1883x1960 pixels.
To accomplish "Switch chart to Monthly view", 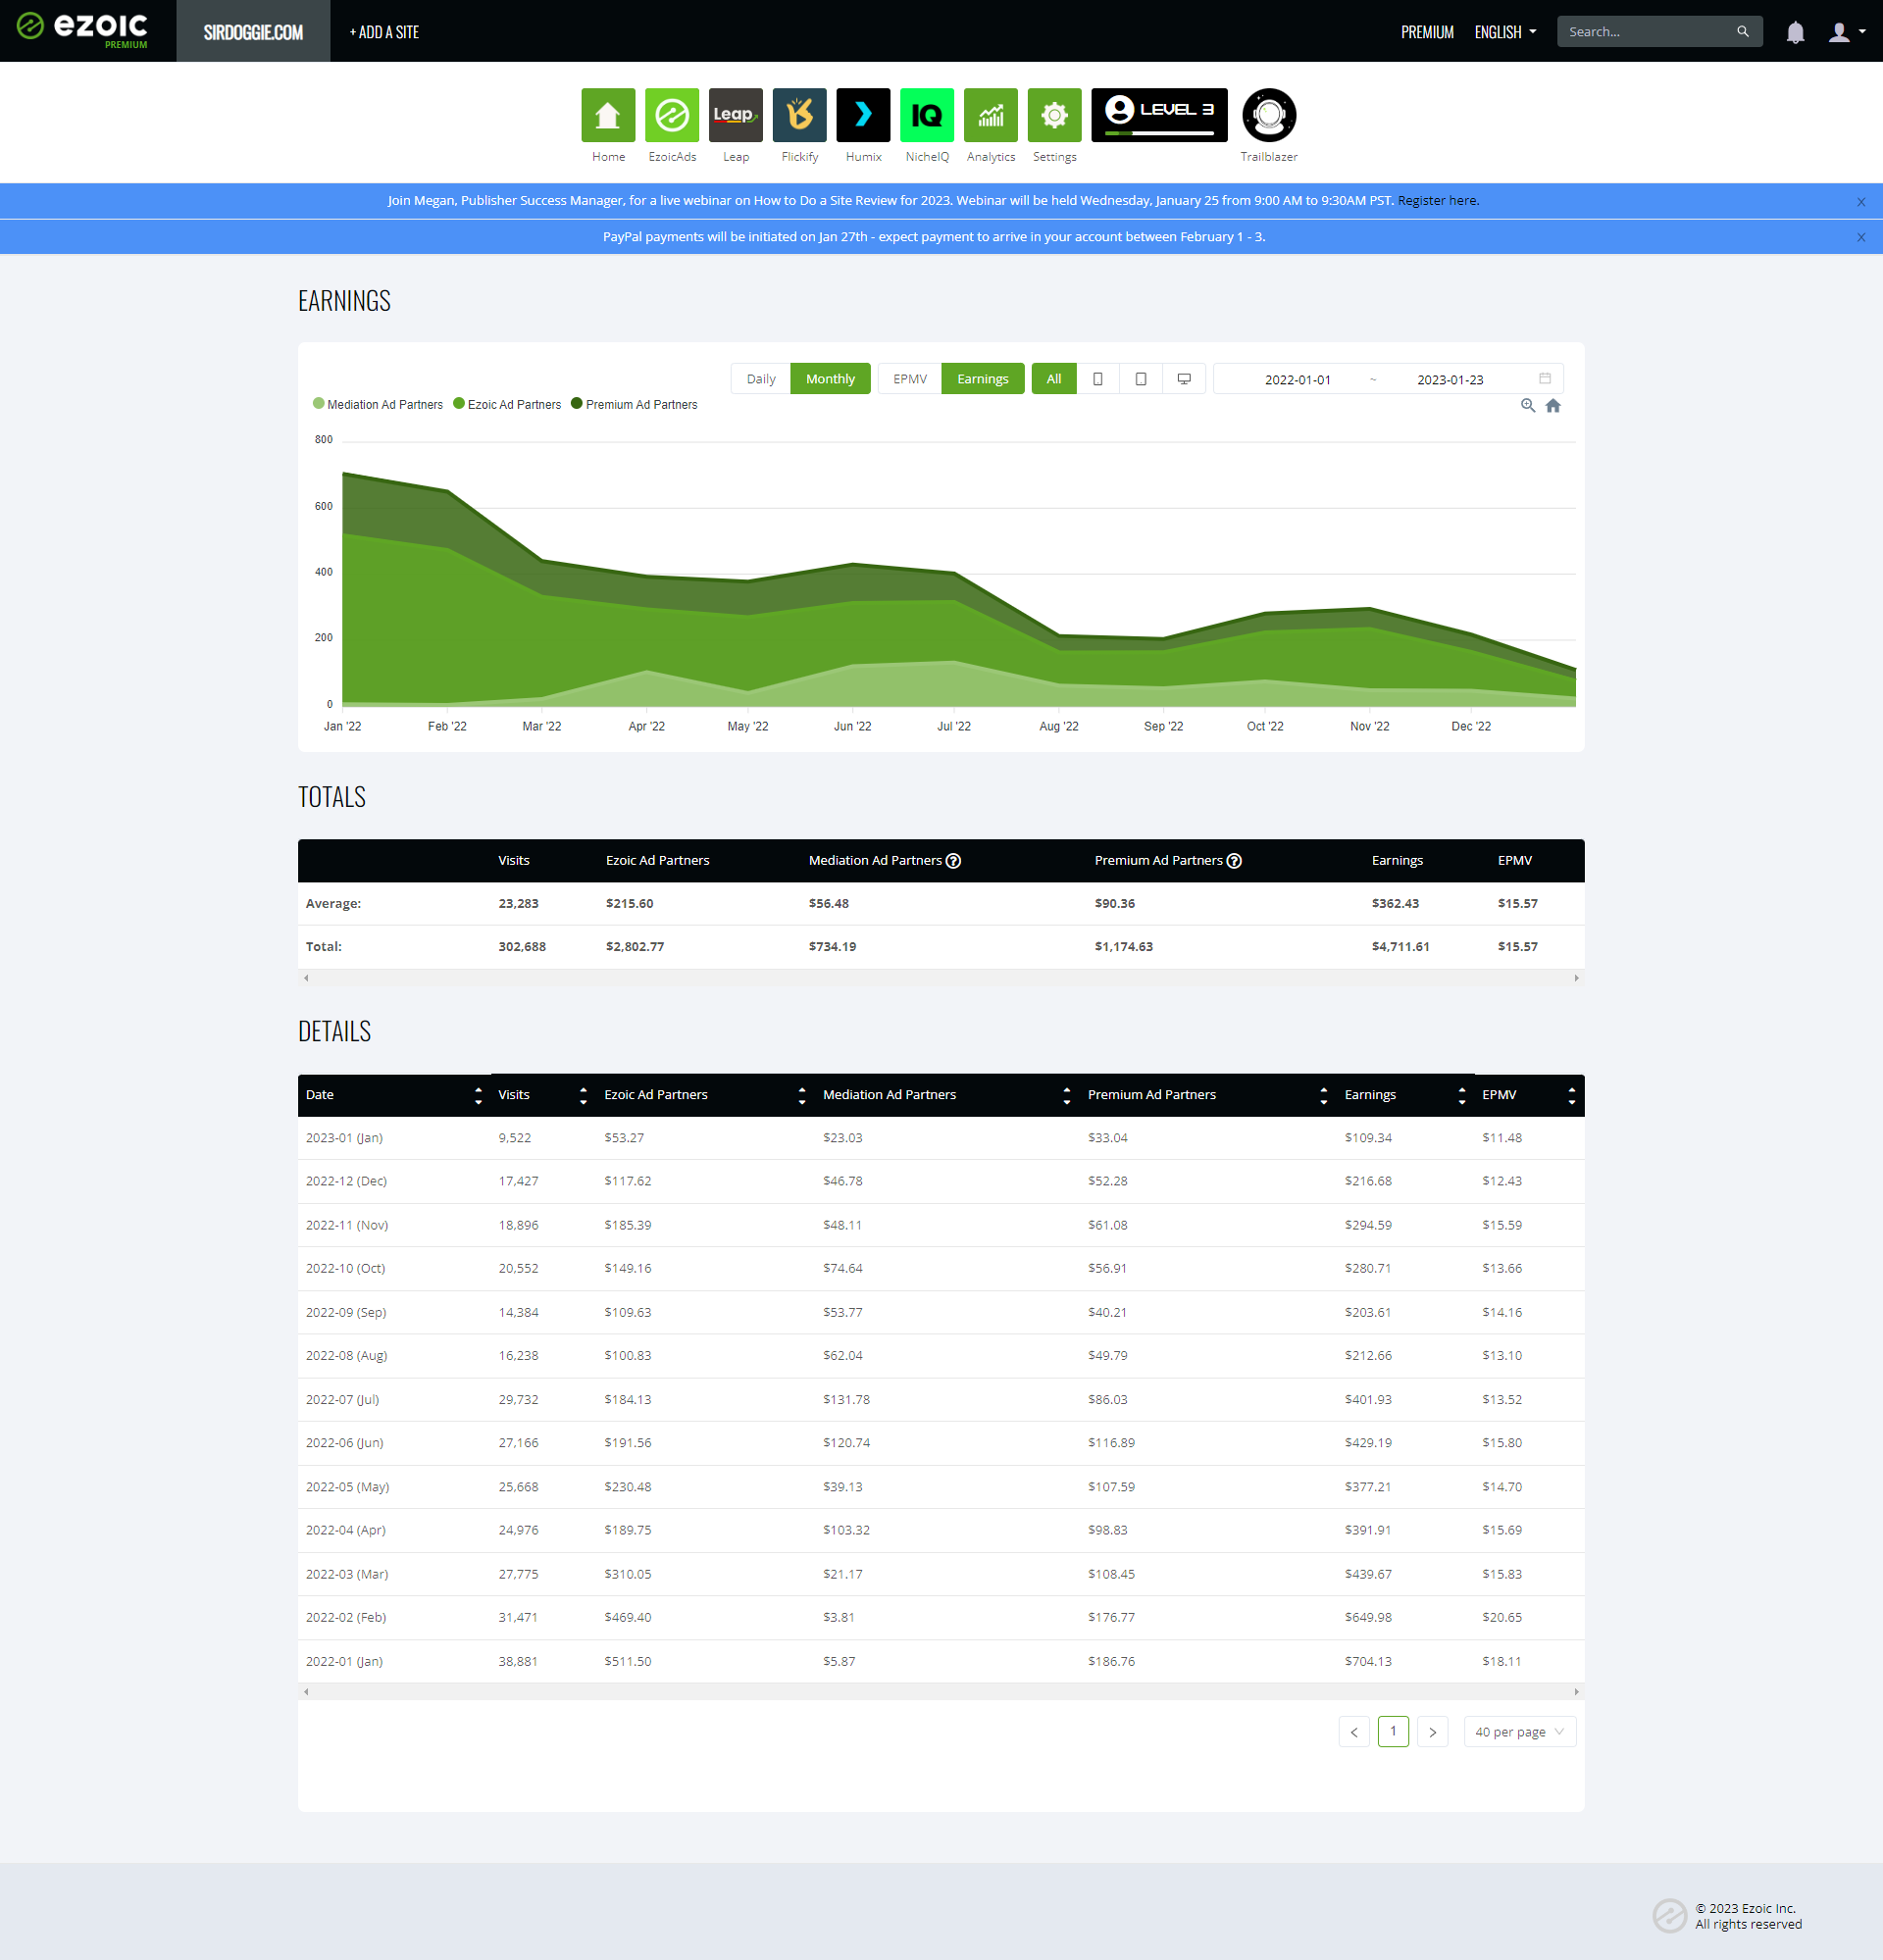I will tap(830, 379).
